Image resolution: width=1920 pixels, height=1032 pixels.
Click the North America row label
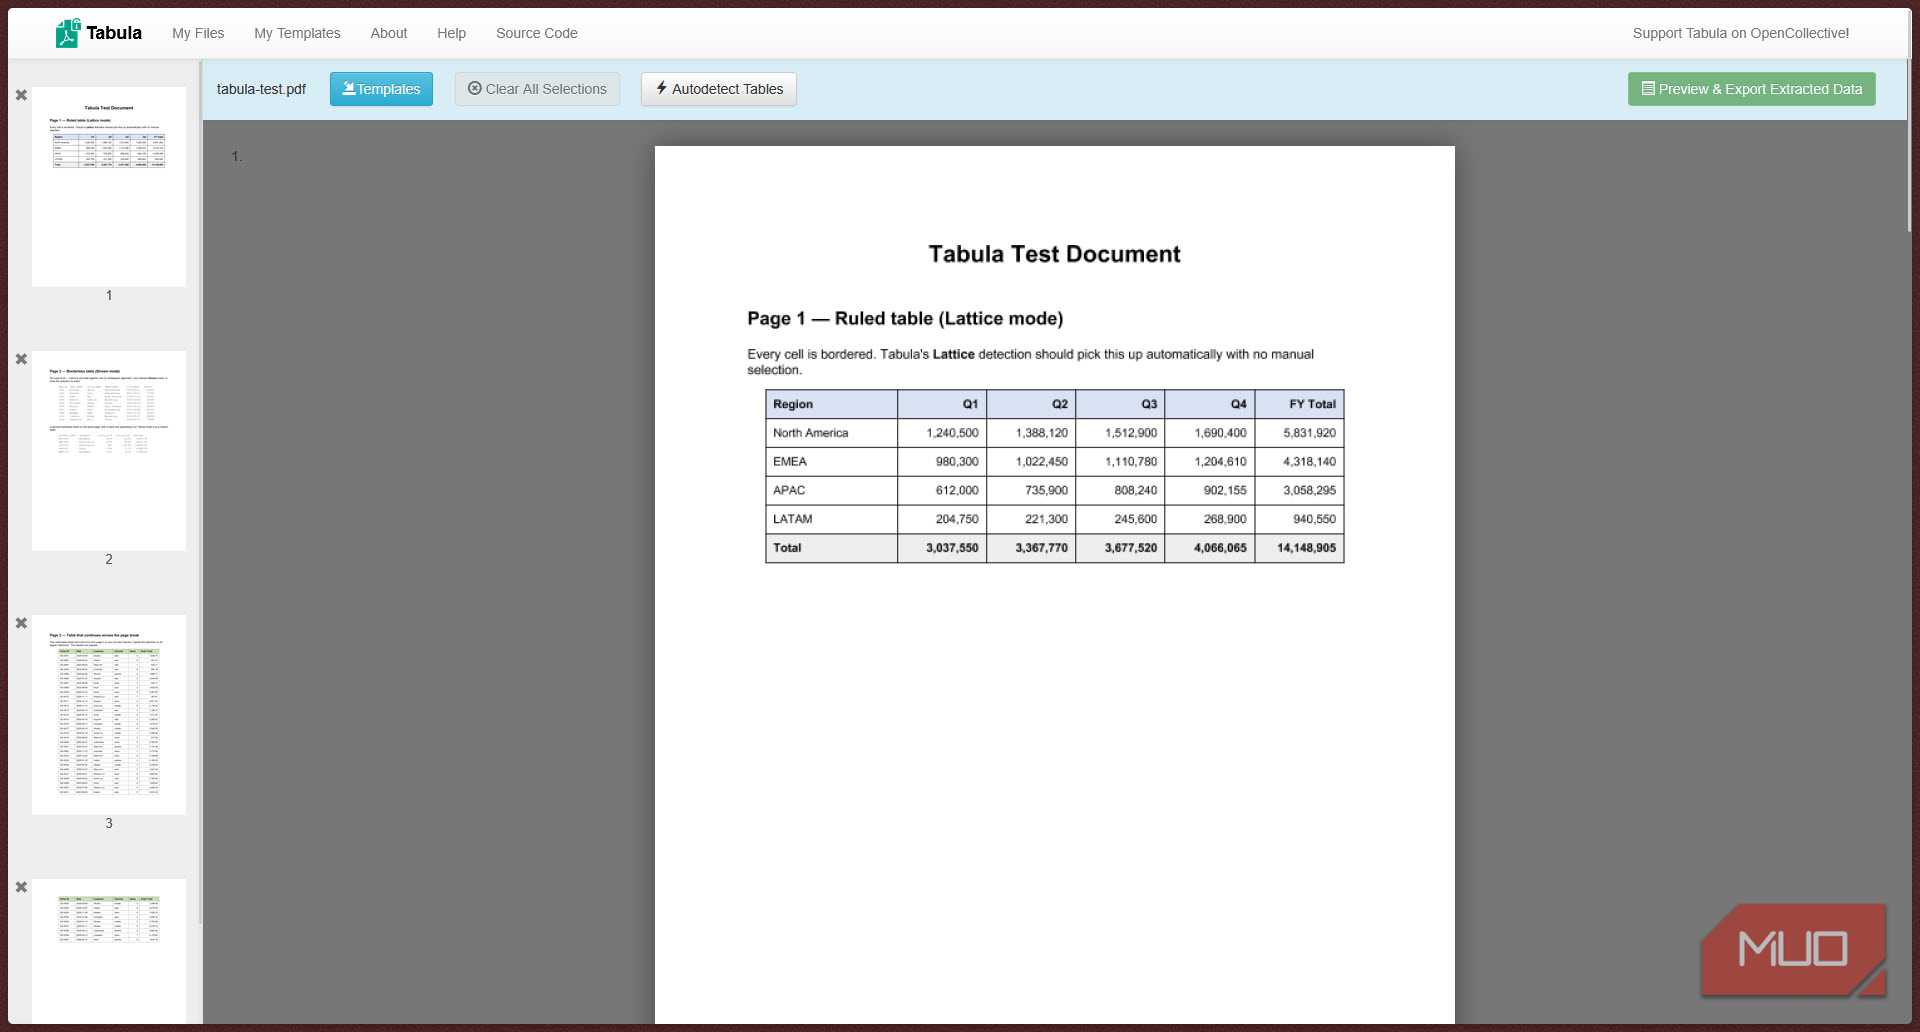point(810,433)
